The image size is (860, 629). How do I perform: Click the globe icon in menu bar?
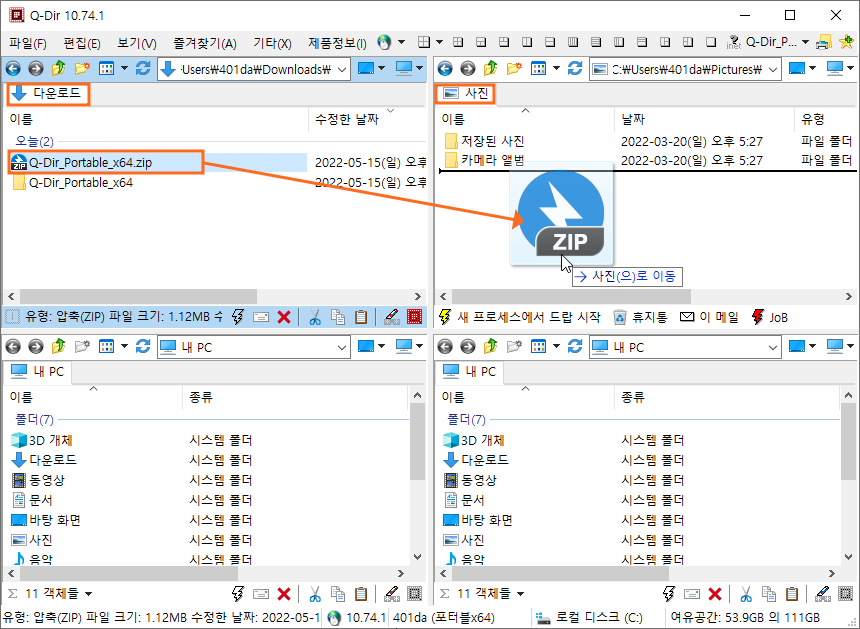click(x=384, y=42)
